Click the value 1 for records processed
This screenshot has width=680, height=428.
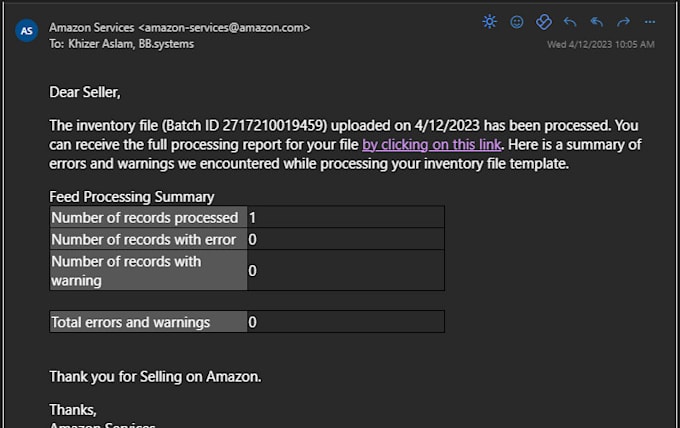[x=252, y=217]
